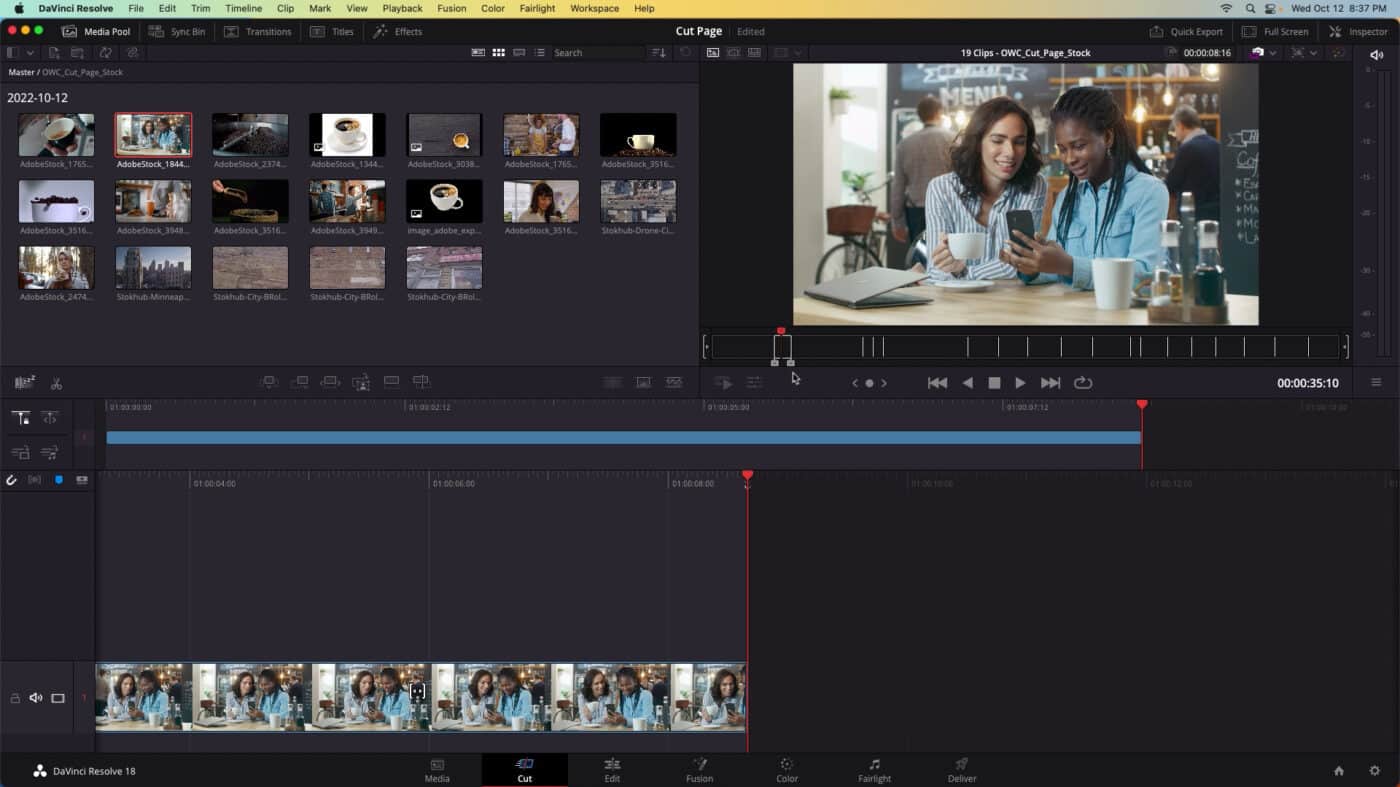
Task: Click the Ripple Overwrite edit icon
Action: point(330,381)
